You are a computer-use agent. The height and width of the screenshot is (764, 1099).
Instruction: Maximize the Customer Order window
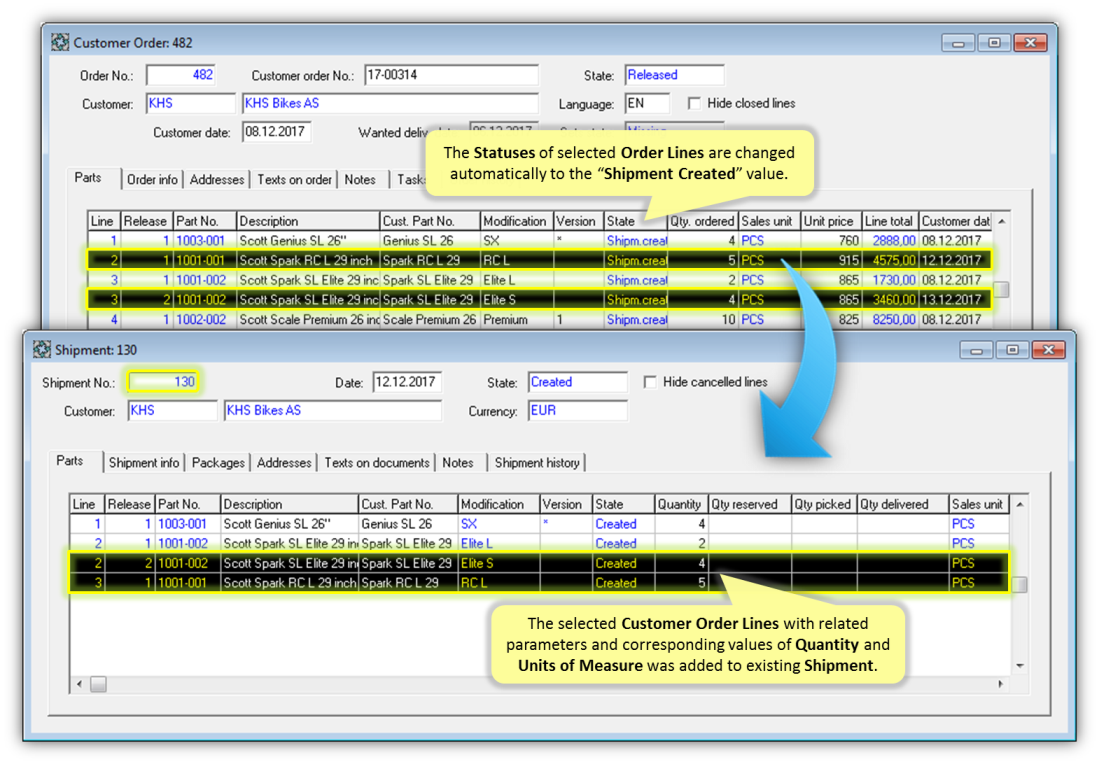tap(994, 43)
